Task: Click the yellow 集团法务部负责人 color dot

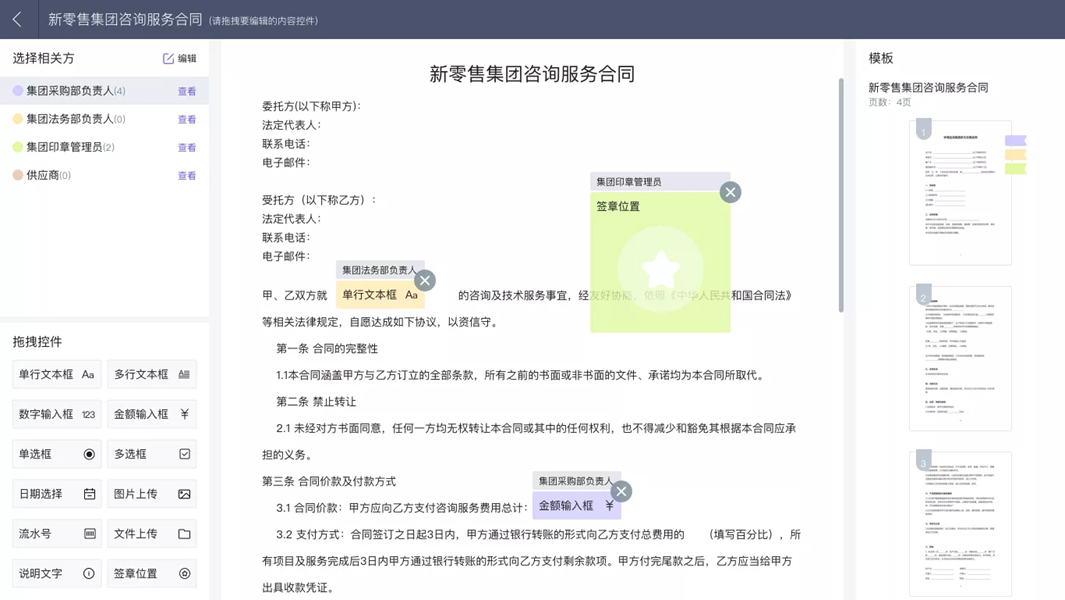Action: pyautogui.click(x=18, y=119)
